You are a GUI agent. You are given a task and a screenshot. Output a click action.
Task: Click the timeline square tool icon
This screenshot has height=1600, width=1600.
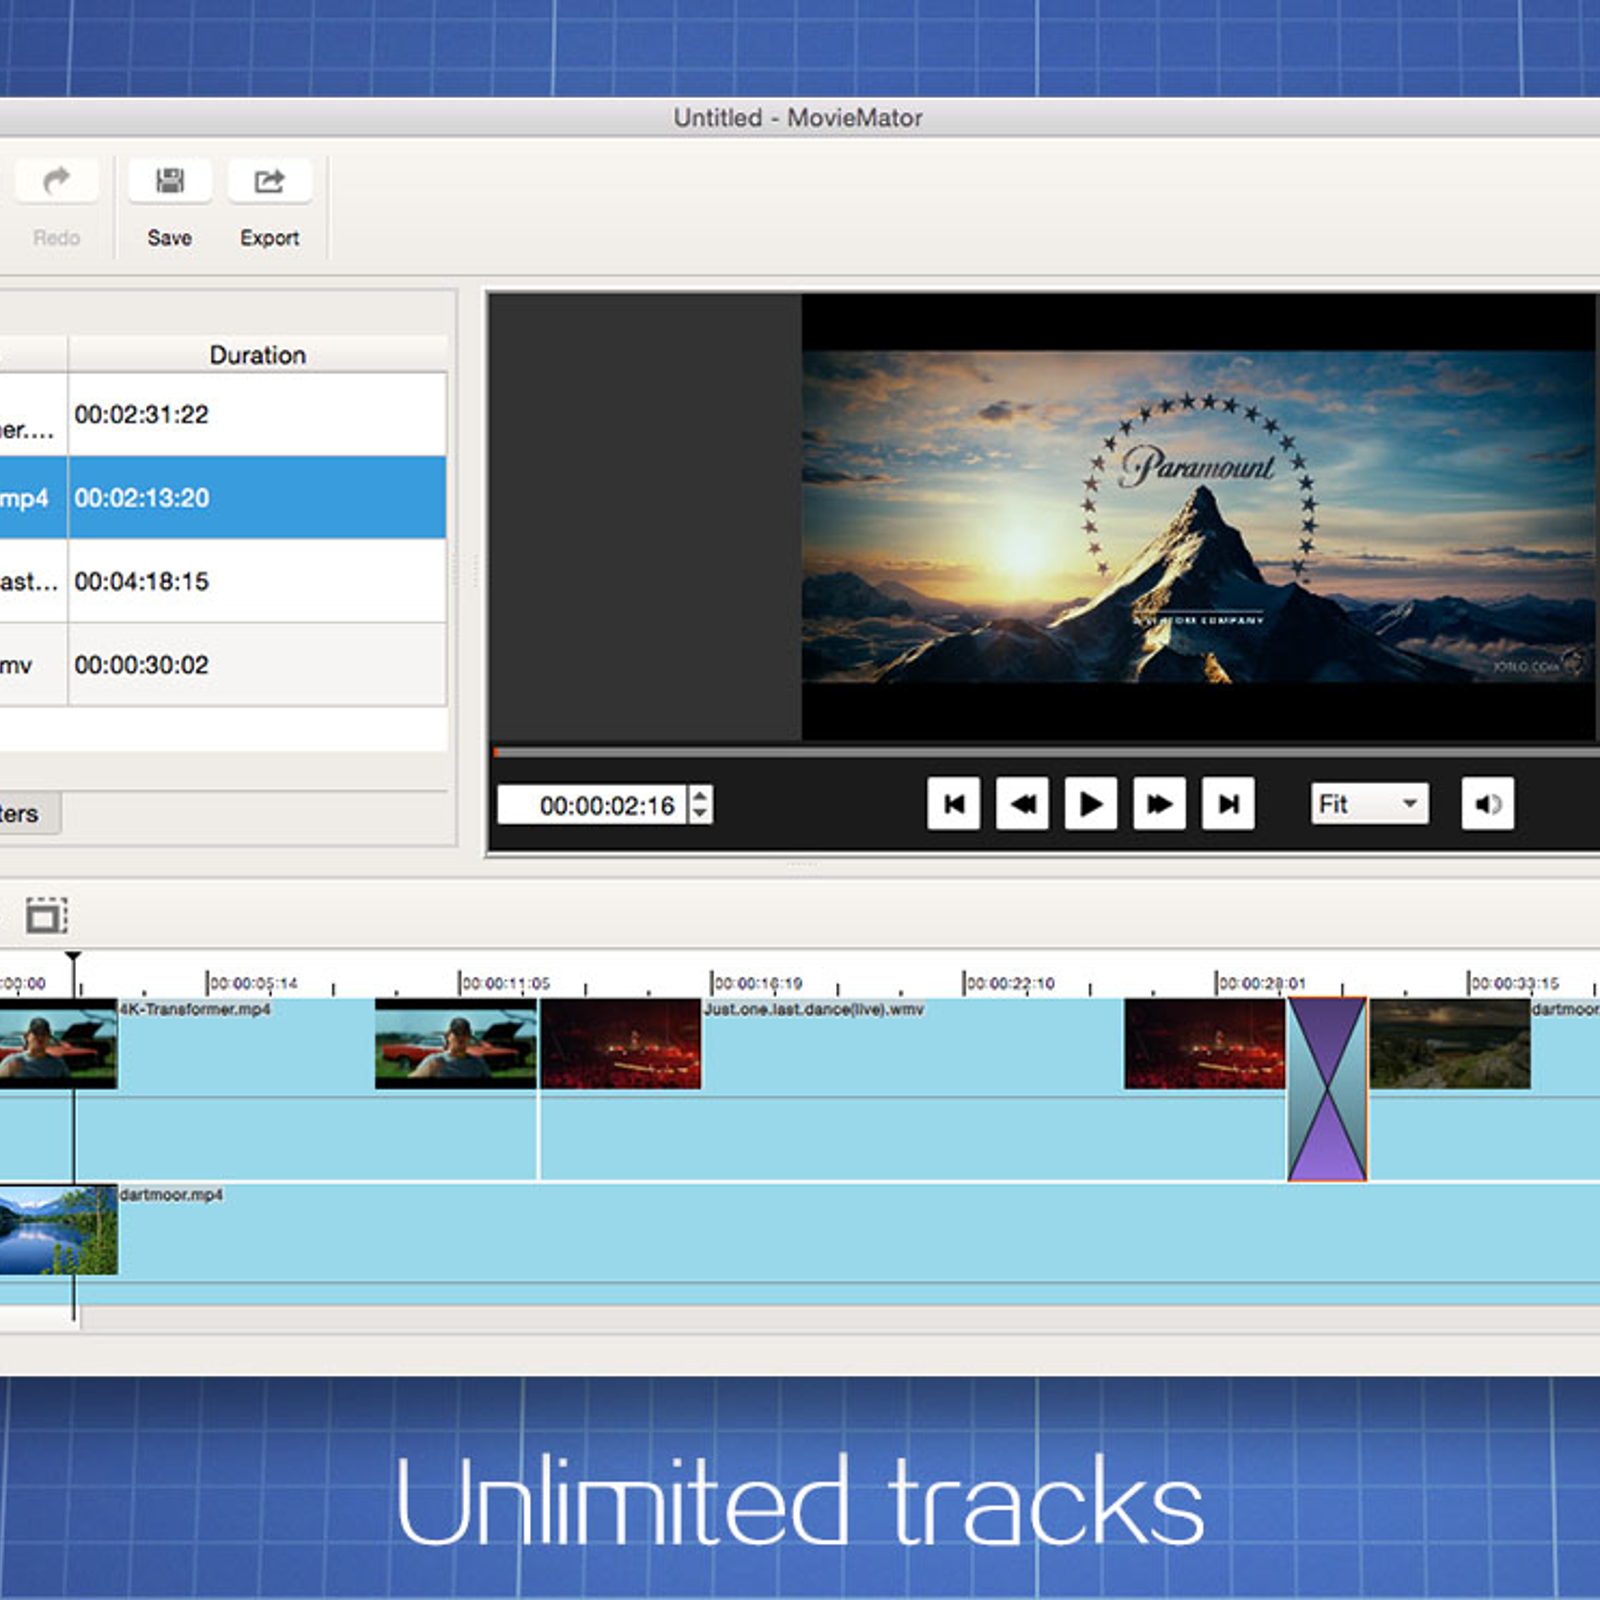46,915
